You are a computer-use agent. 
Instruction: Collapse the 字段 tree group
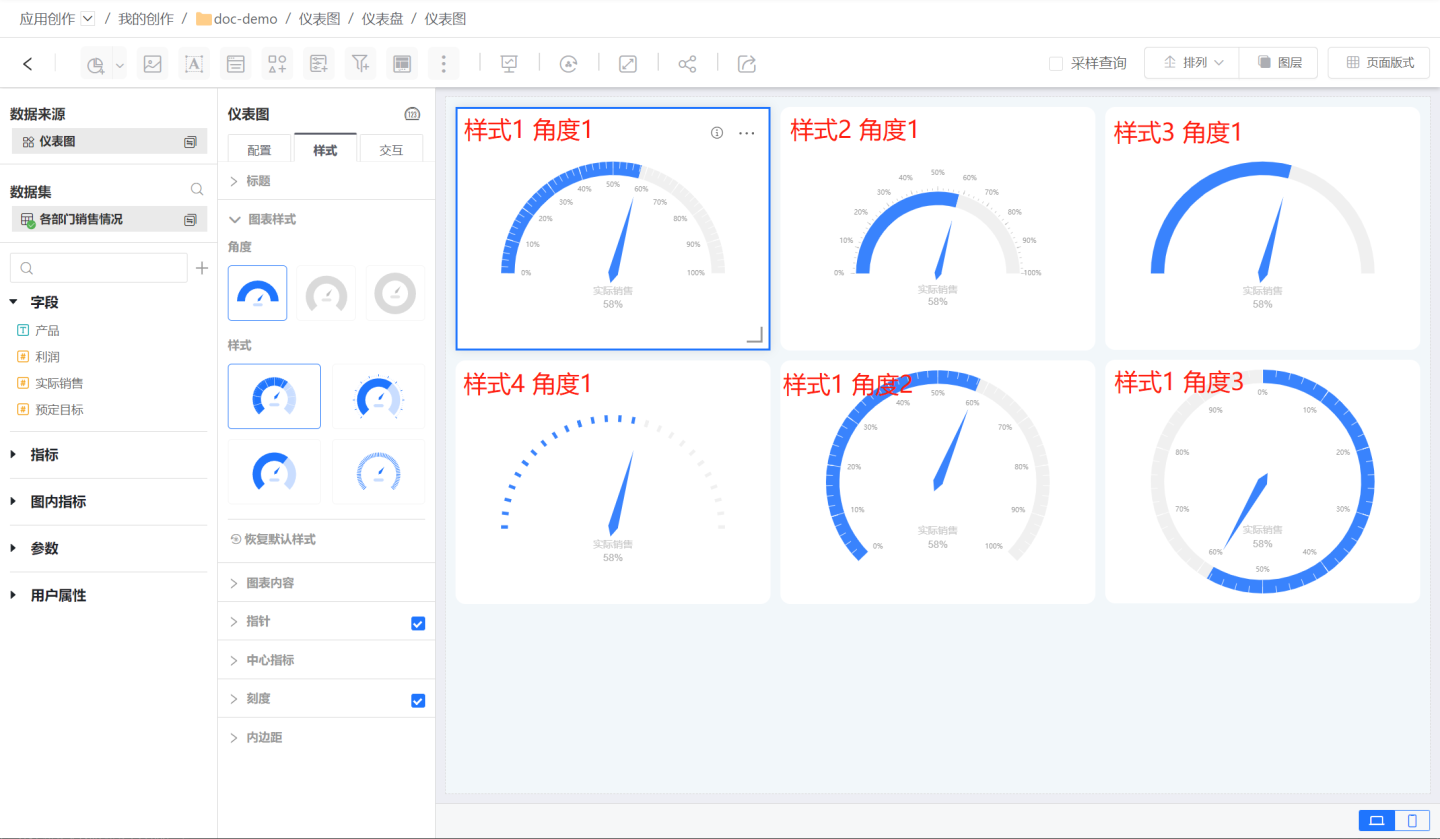click(14, 302)
